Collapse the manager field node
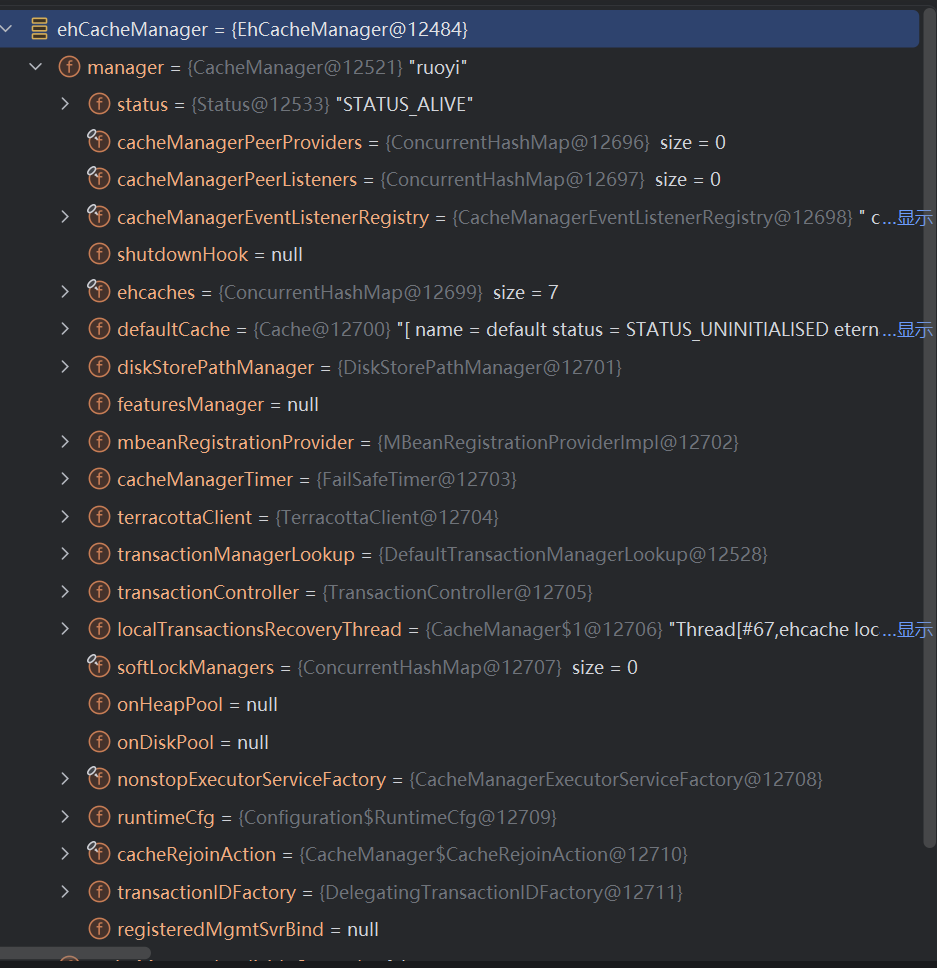The width and height of the screenshot is (937, 968). click(36, 66)
